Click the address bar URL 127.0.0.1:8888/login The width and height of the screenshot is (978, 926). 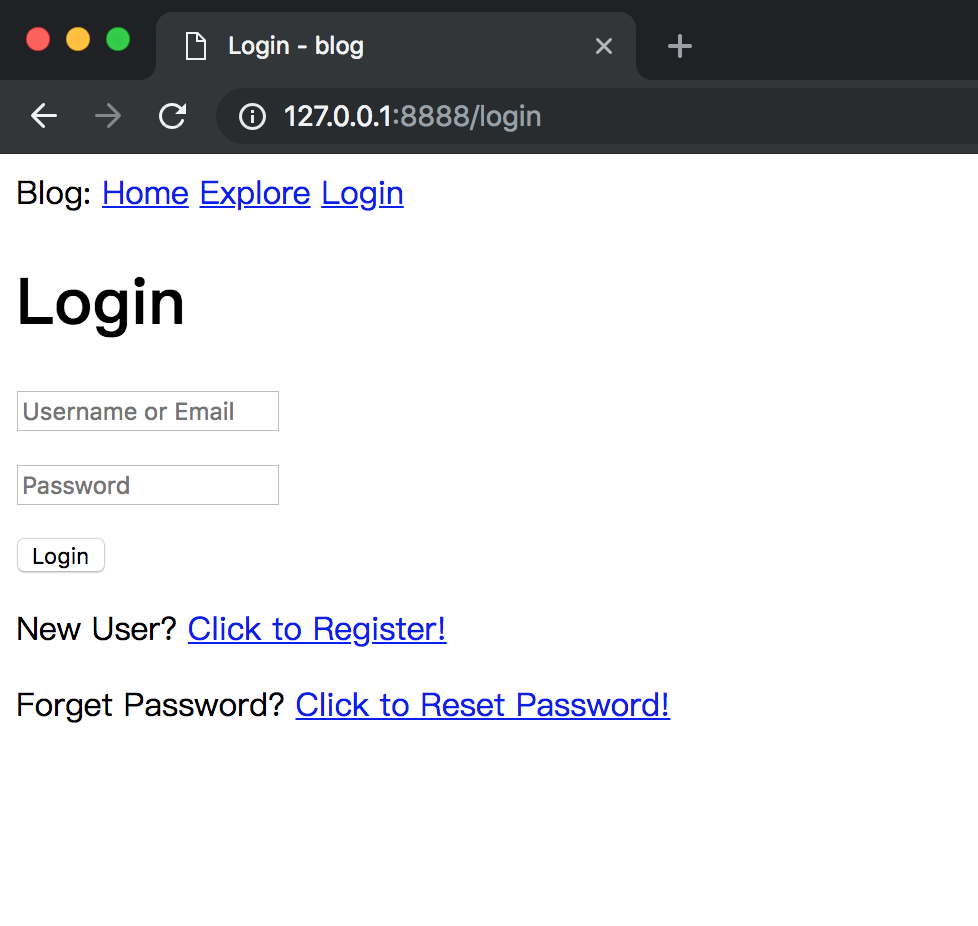tap(412, 117)
